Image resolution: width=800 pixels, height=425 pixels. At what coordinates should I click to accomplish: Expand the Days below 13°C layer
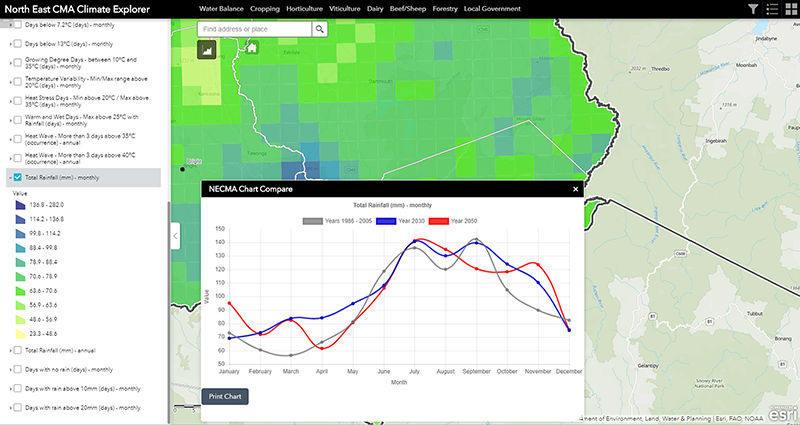[x=9, y=44]
